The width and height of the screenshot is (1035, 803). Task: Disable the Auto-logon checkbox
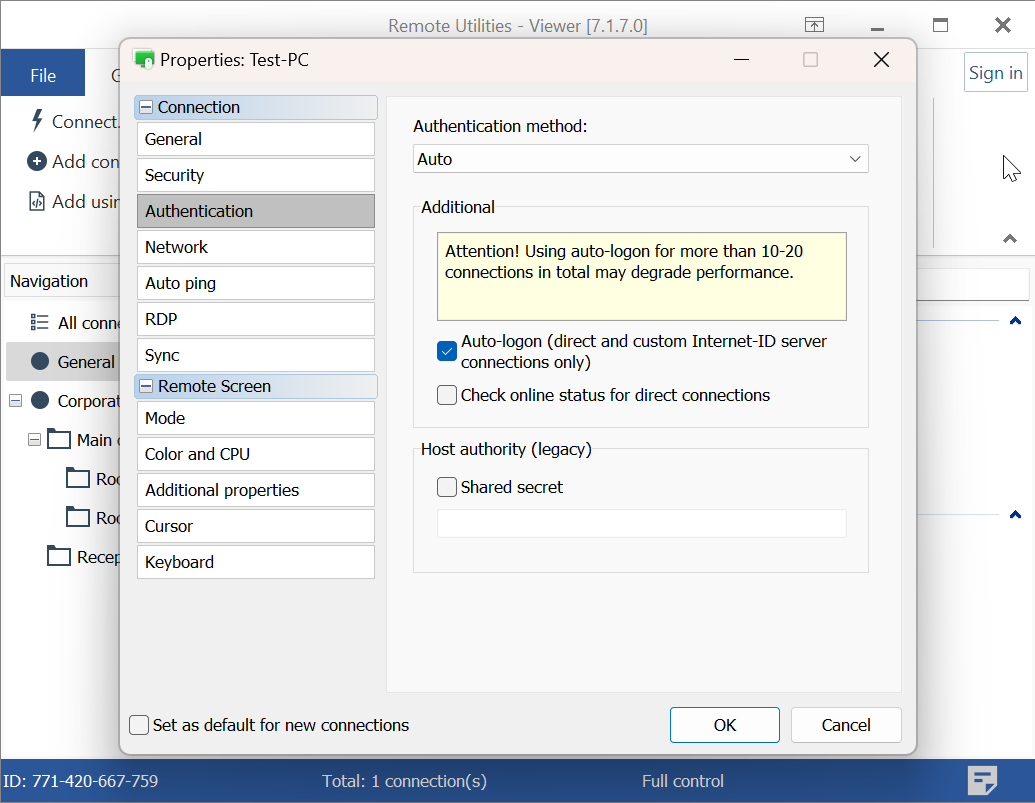[x=447, y=351]
